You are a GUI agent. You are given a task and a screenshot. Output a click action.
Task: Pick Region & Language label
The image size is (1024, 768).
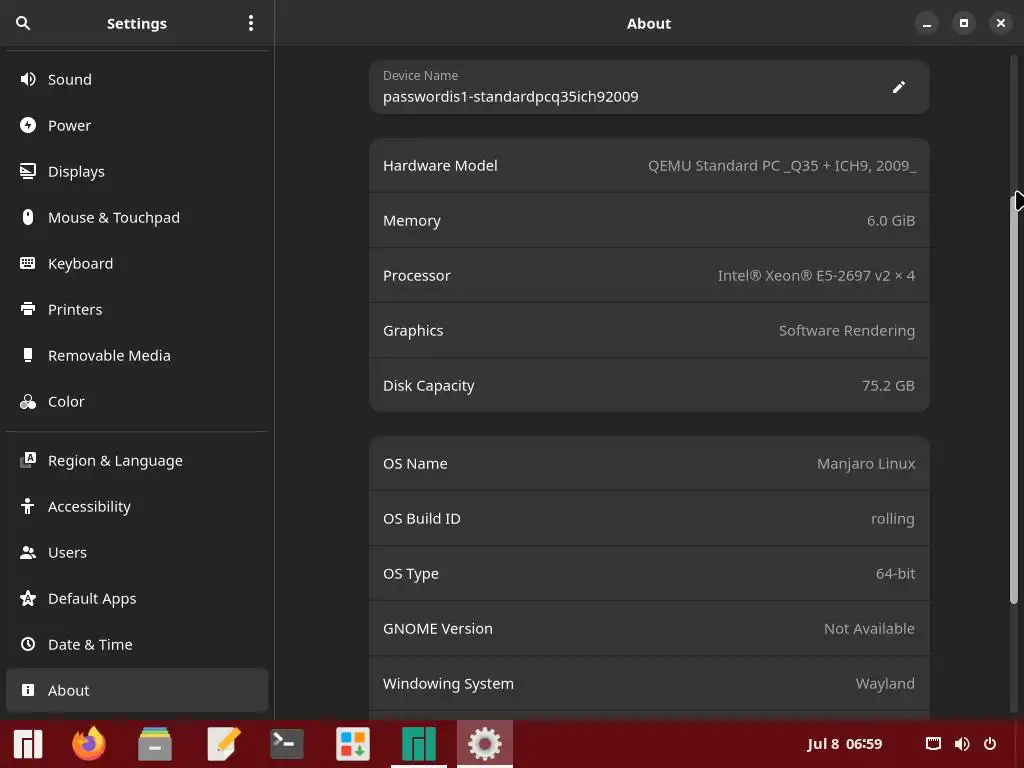coord(115,460)
